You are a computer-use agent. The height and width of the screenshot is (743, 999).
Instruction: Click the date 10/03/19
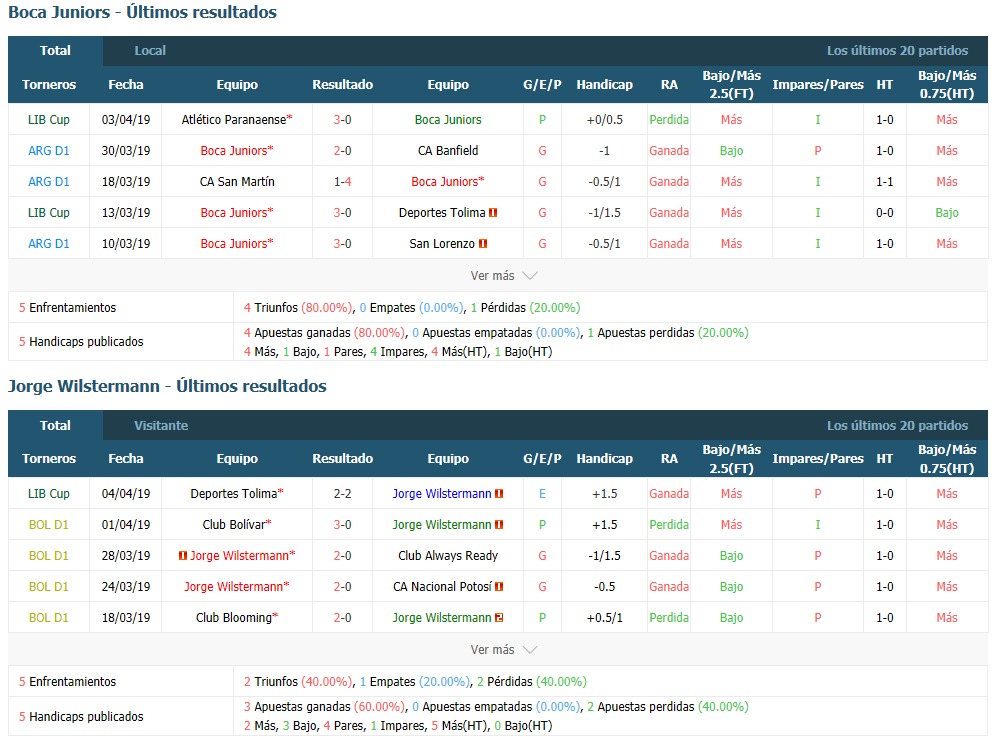point(126,243)
